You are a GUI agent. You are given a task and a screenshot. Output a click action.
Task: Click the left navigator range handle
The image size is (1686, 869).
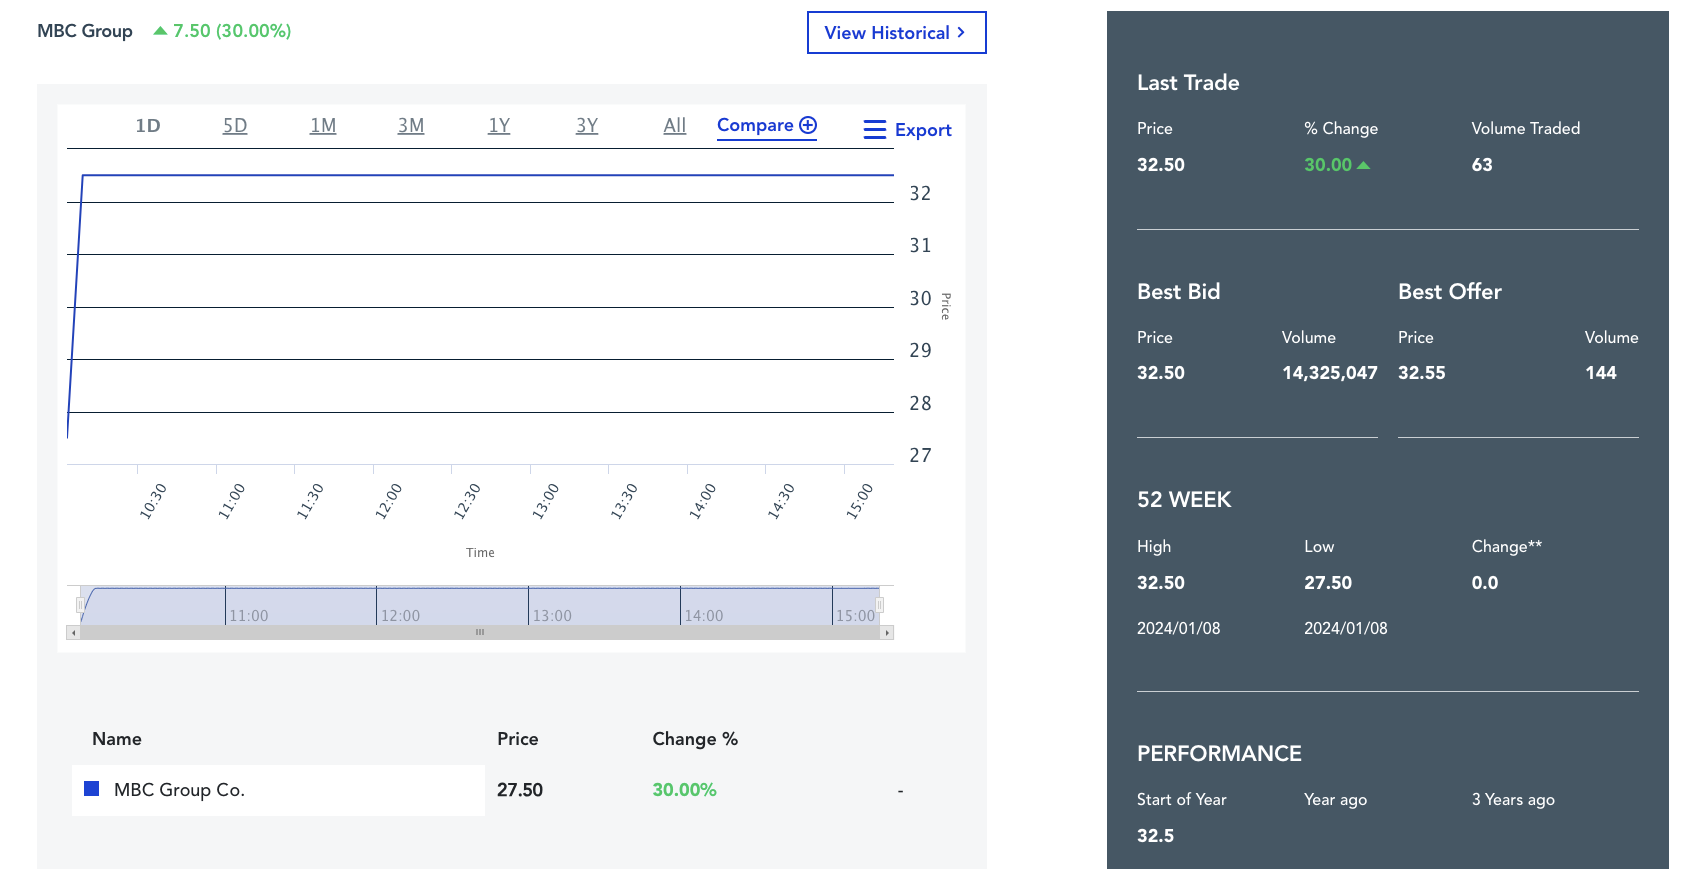coord(80,605)
